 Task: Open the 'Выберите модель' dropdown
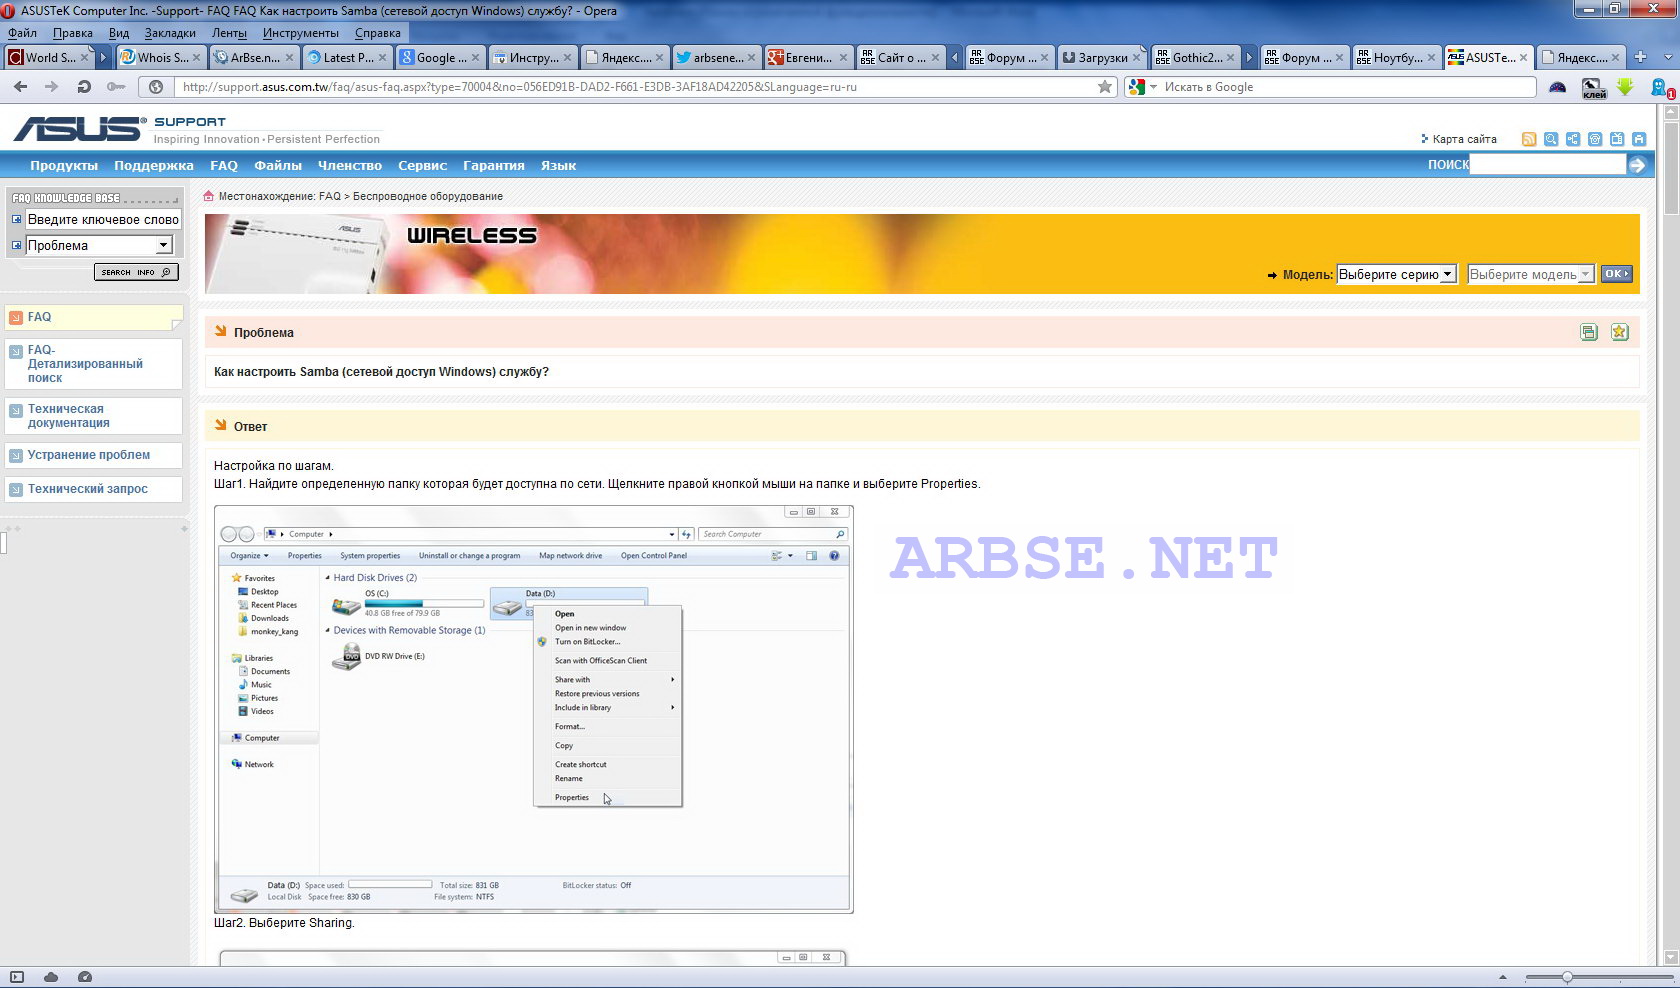(1530, 274)
